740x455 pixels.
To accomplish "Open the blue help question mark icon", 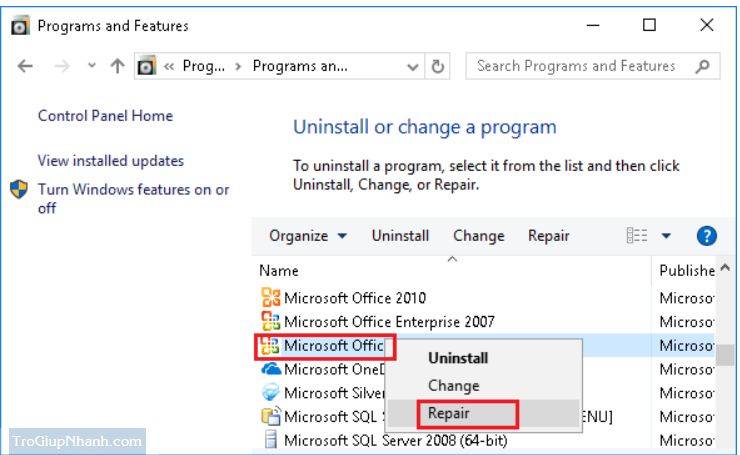I will click(x=707, y=236).
